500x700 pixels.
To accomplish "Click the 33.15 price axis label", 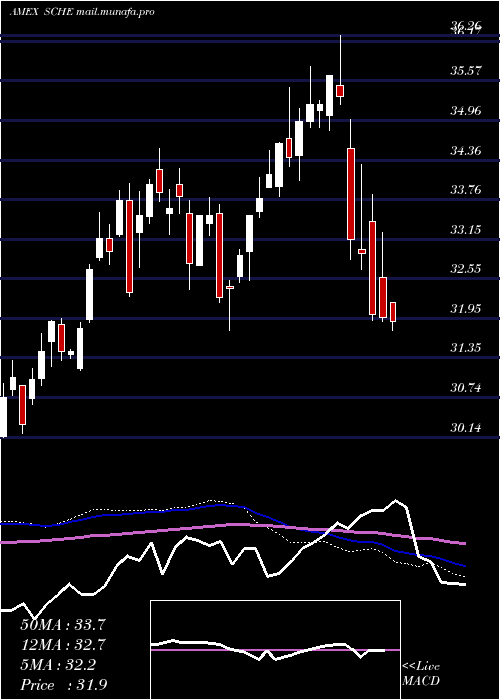I will pos(466,229).
